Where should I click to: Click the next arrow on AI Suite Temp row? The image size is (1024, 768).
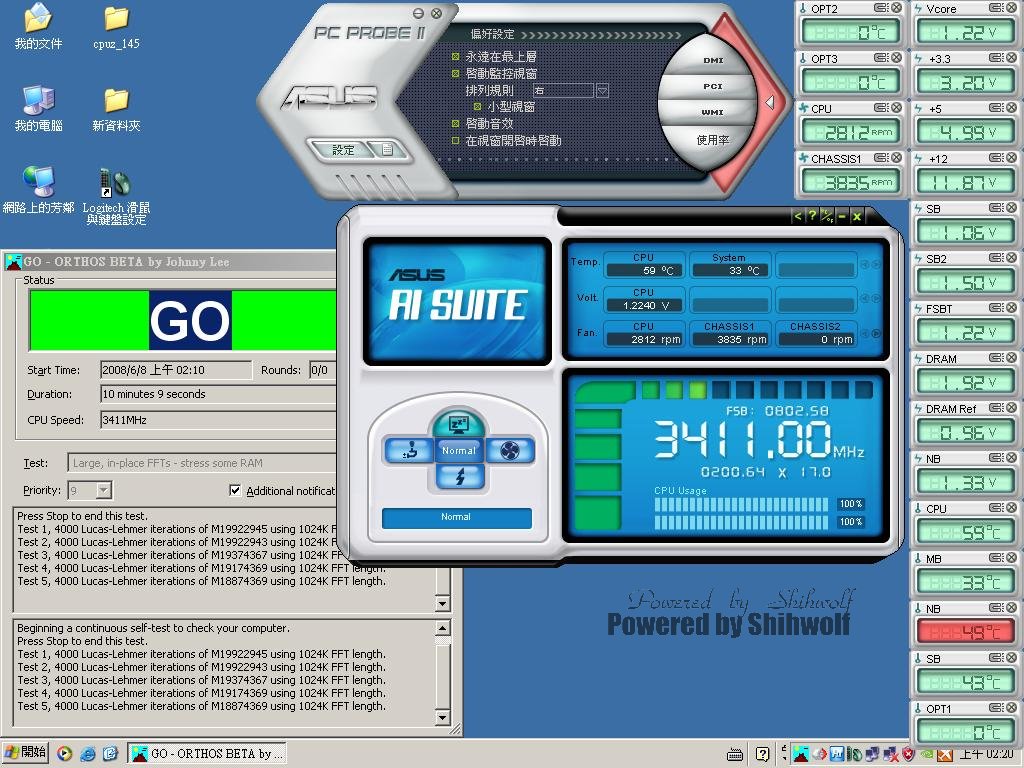[876, 264]
